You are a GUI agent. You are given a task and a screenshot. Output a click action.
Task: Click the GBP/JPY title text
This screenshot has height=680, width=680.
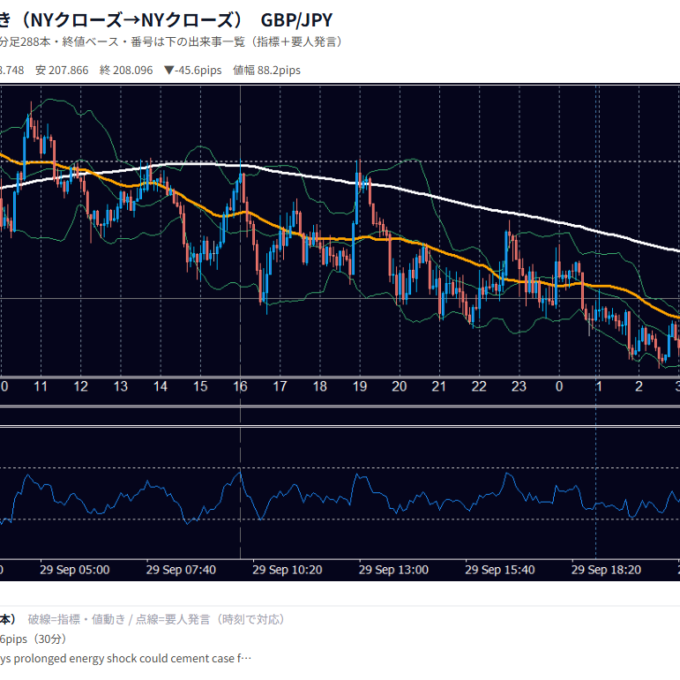click(x=297, y=20)
